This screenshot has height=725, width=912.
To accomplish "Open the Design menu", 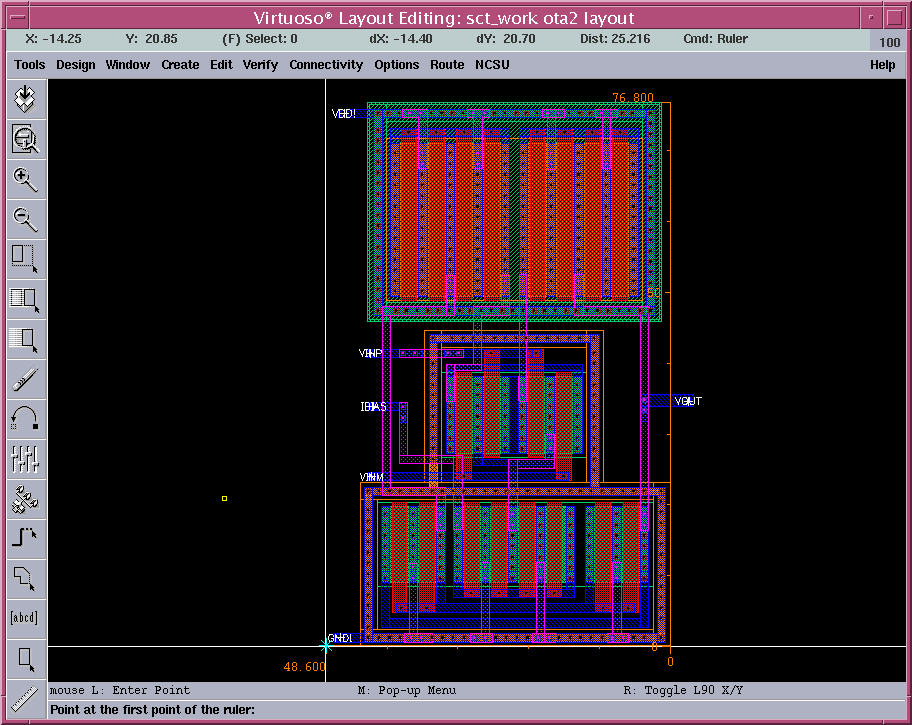I will [76, 65].
